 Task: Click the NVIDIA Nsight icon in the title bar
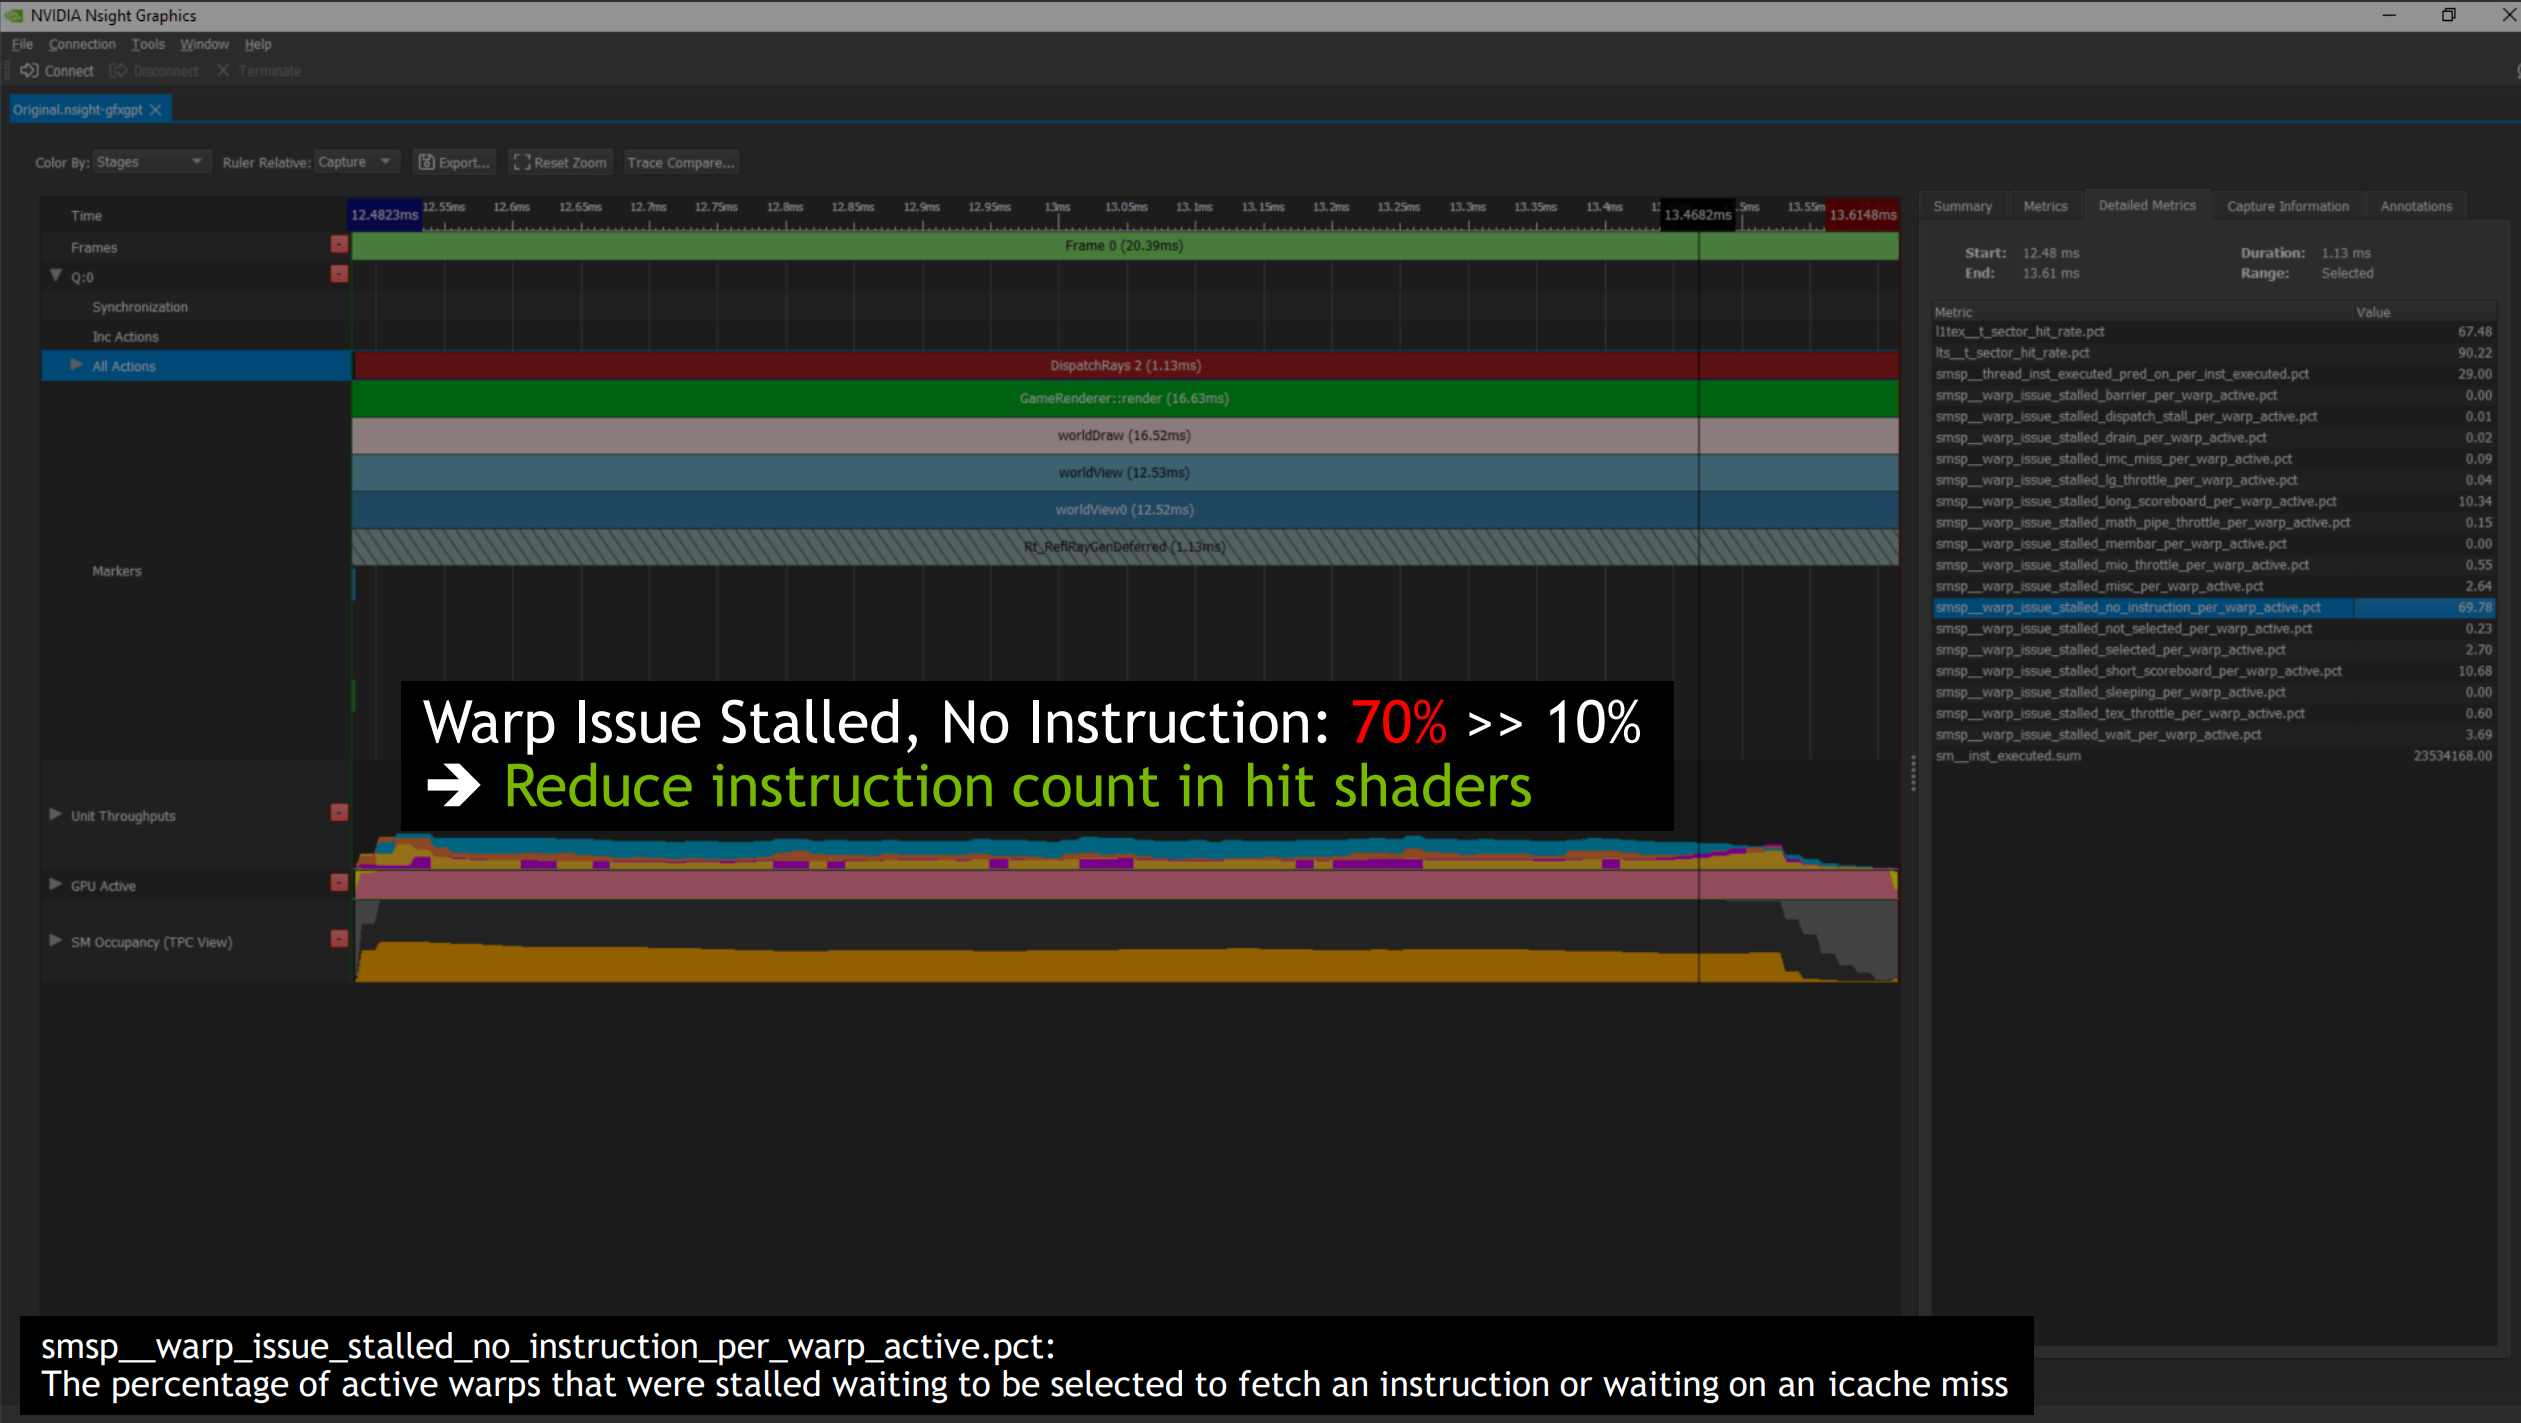[12, 14]
